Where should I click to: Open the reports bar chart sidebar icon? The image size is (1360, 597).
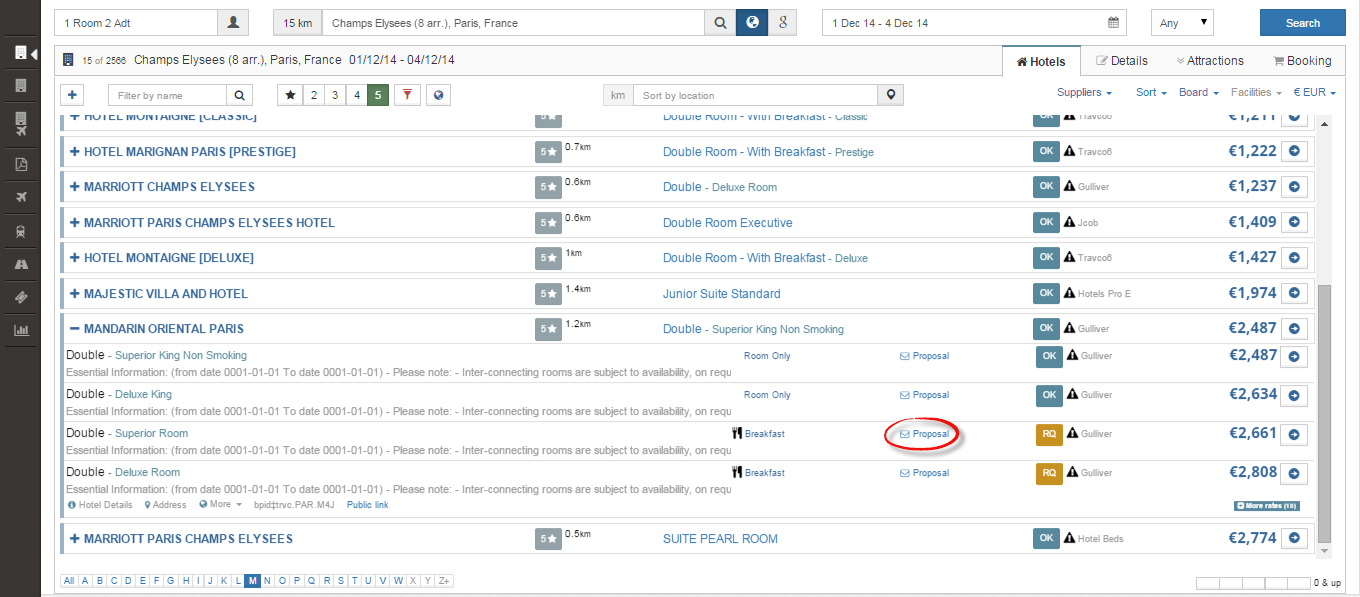pyautogui.click(x=20, y=330)
